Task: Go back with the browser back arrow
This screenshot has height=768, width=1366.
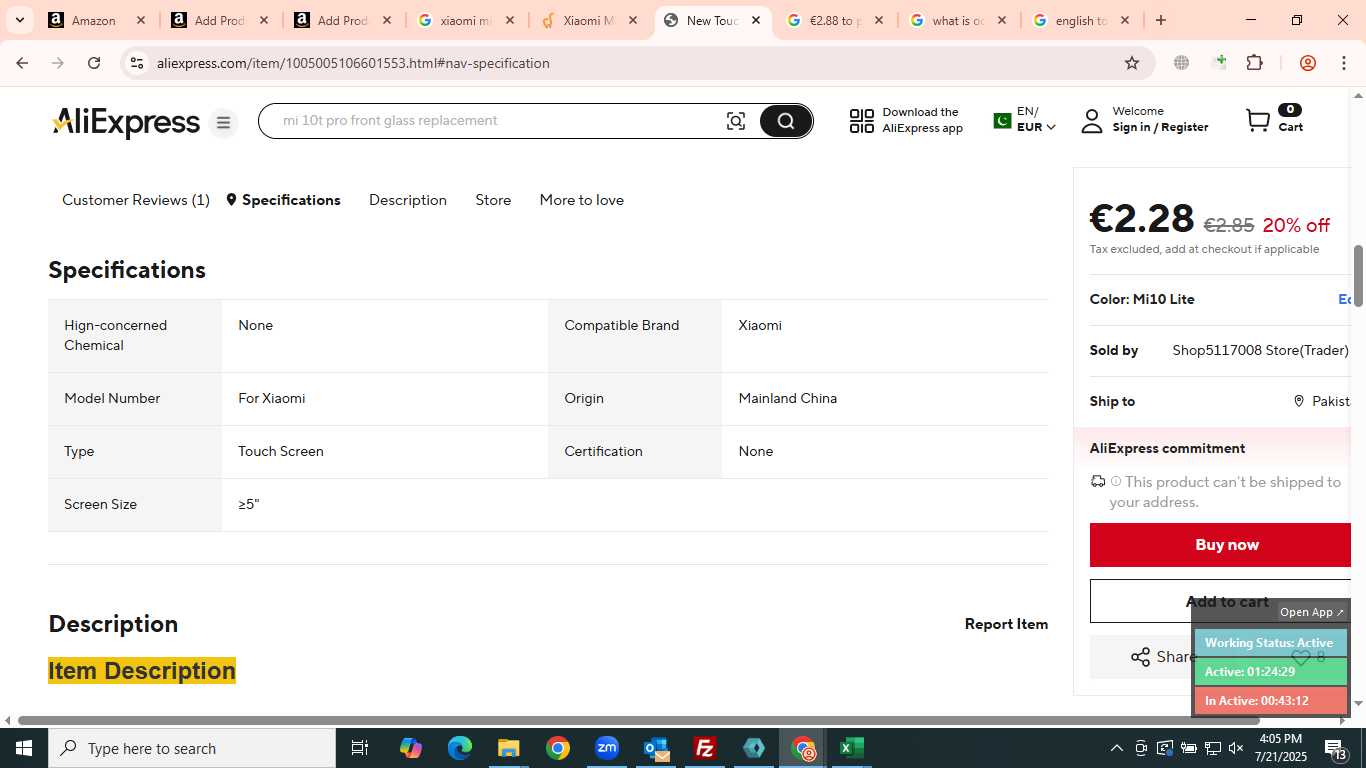Action: (22, 63)
